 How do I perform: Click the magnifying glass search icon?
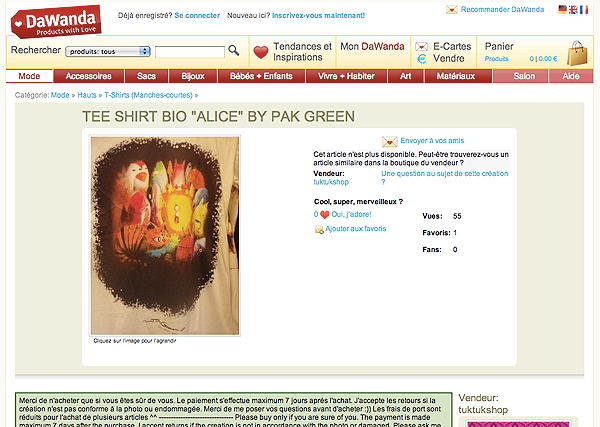point(233,50)
